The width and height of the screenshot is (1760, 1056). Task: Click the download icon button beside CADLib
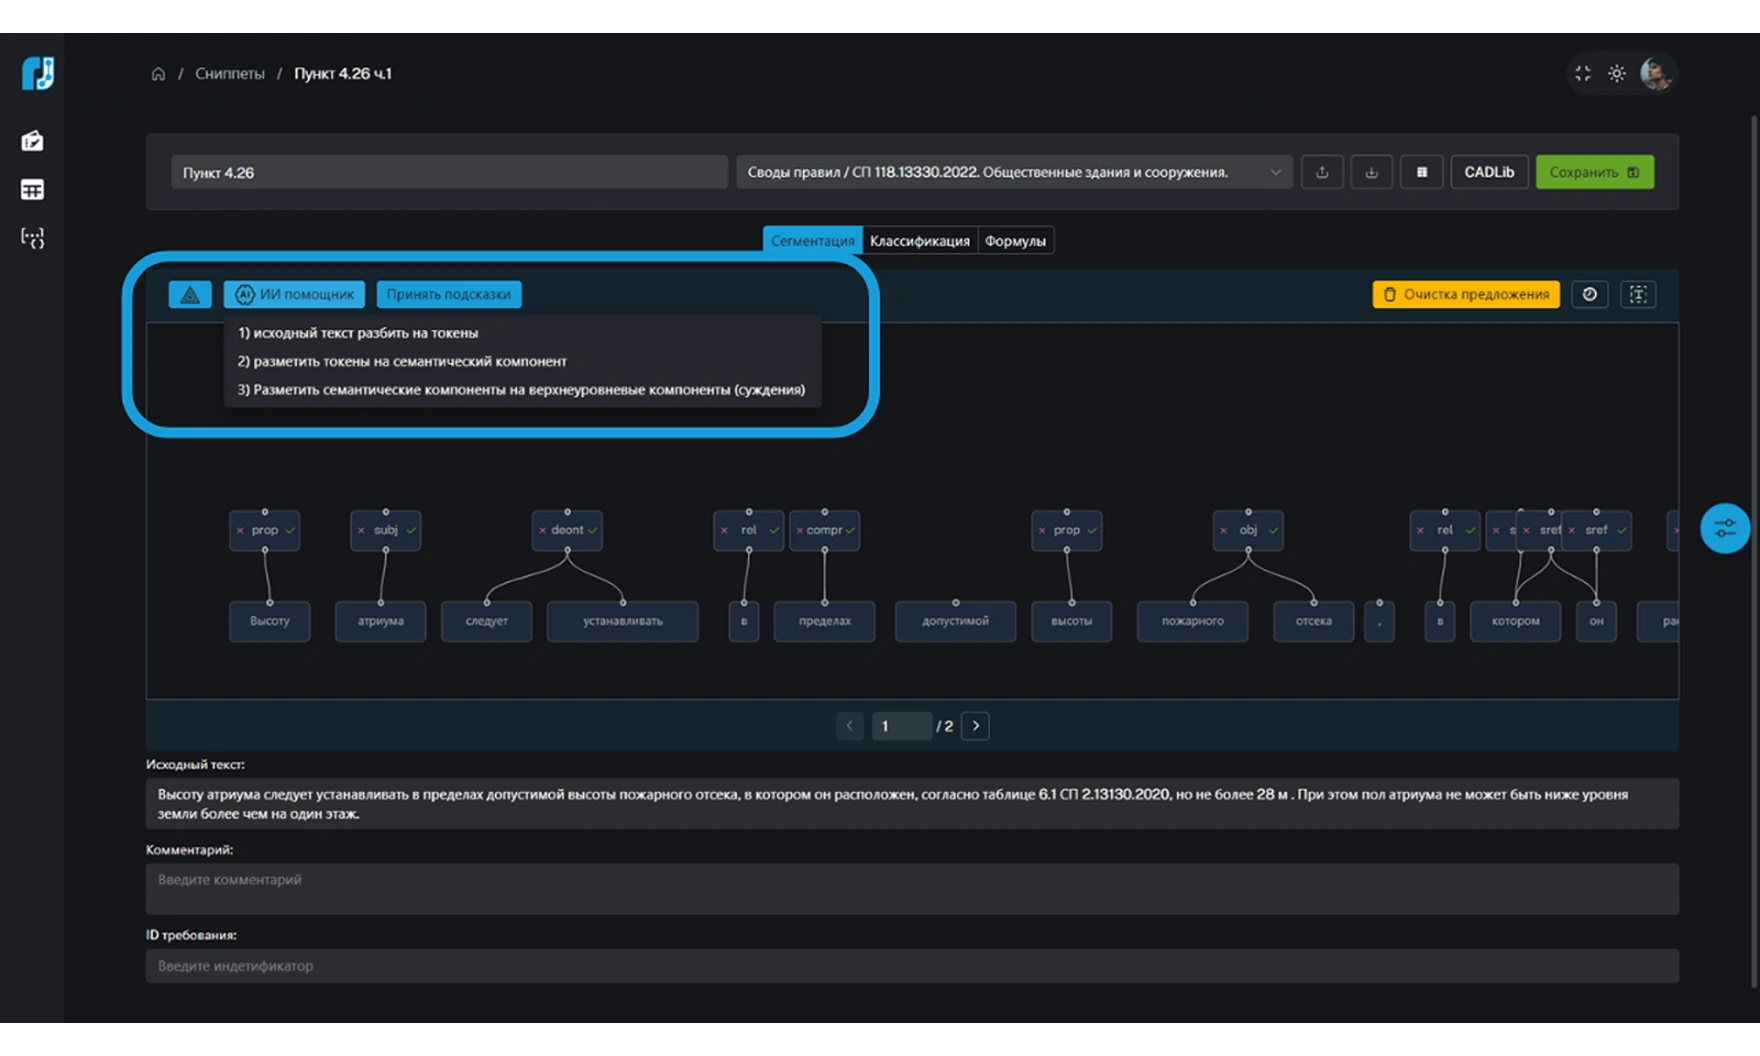pos(1371,172)
